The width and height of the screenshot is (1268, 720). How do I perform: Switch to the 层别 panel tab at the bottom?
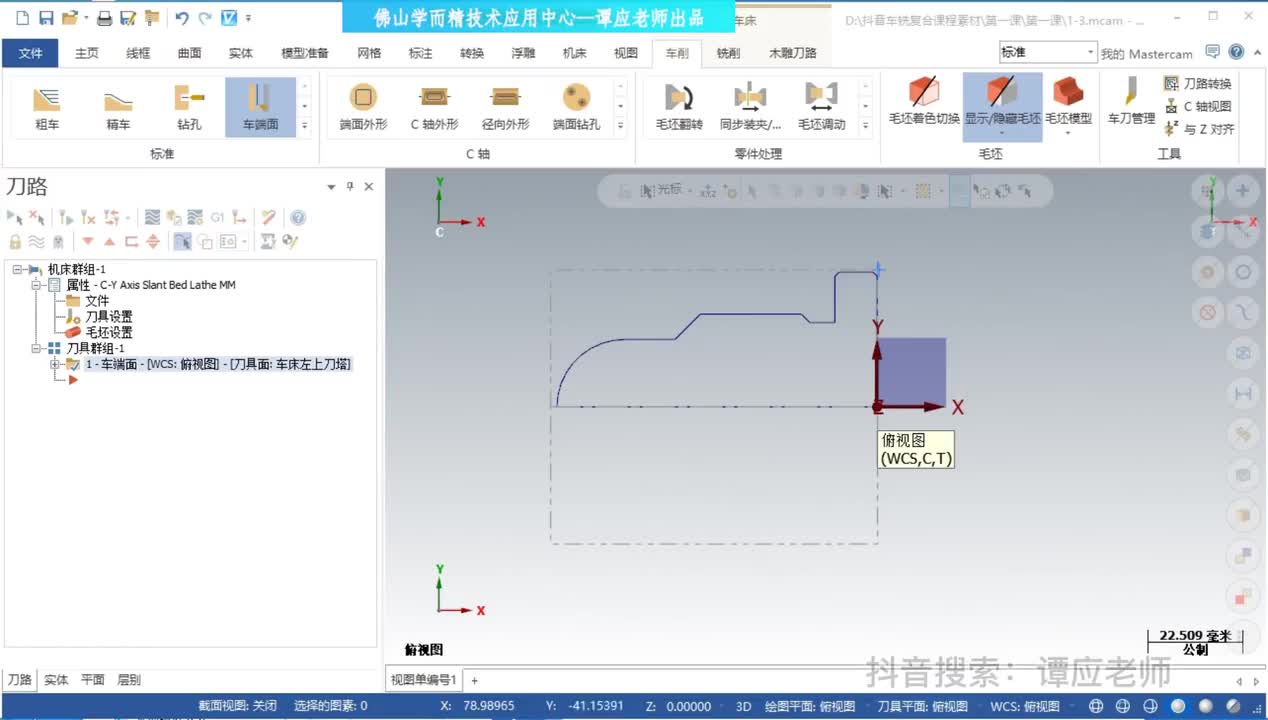pos(129,680)
